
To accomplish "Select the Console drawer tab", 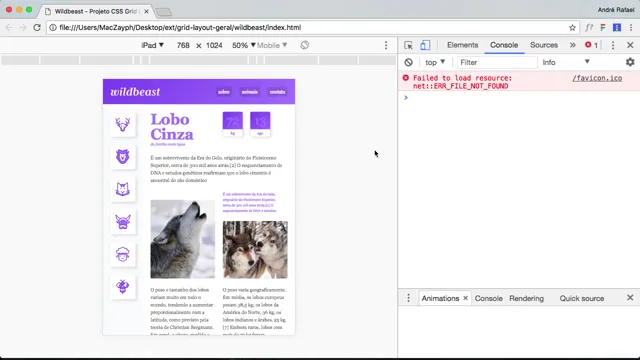I will click(x=488, y=298).
